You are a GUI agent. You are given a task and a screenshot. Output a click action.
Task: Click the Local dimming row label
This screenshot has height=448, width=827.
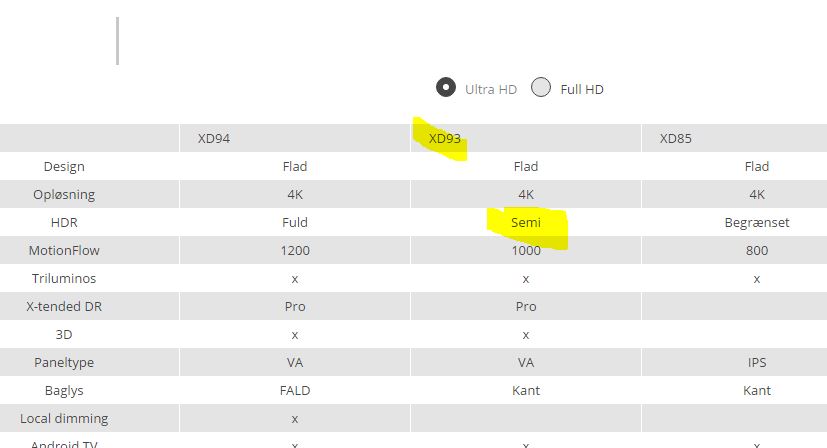tap(64, 419)
